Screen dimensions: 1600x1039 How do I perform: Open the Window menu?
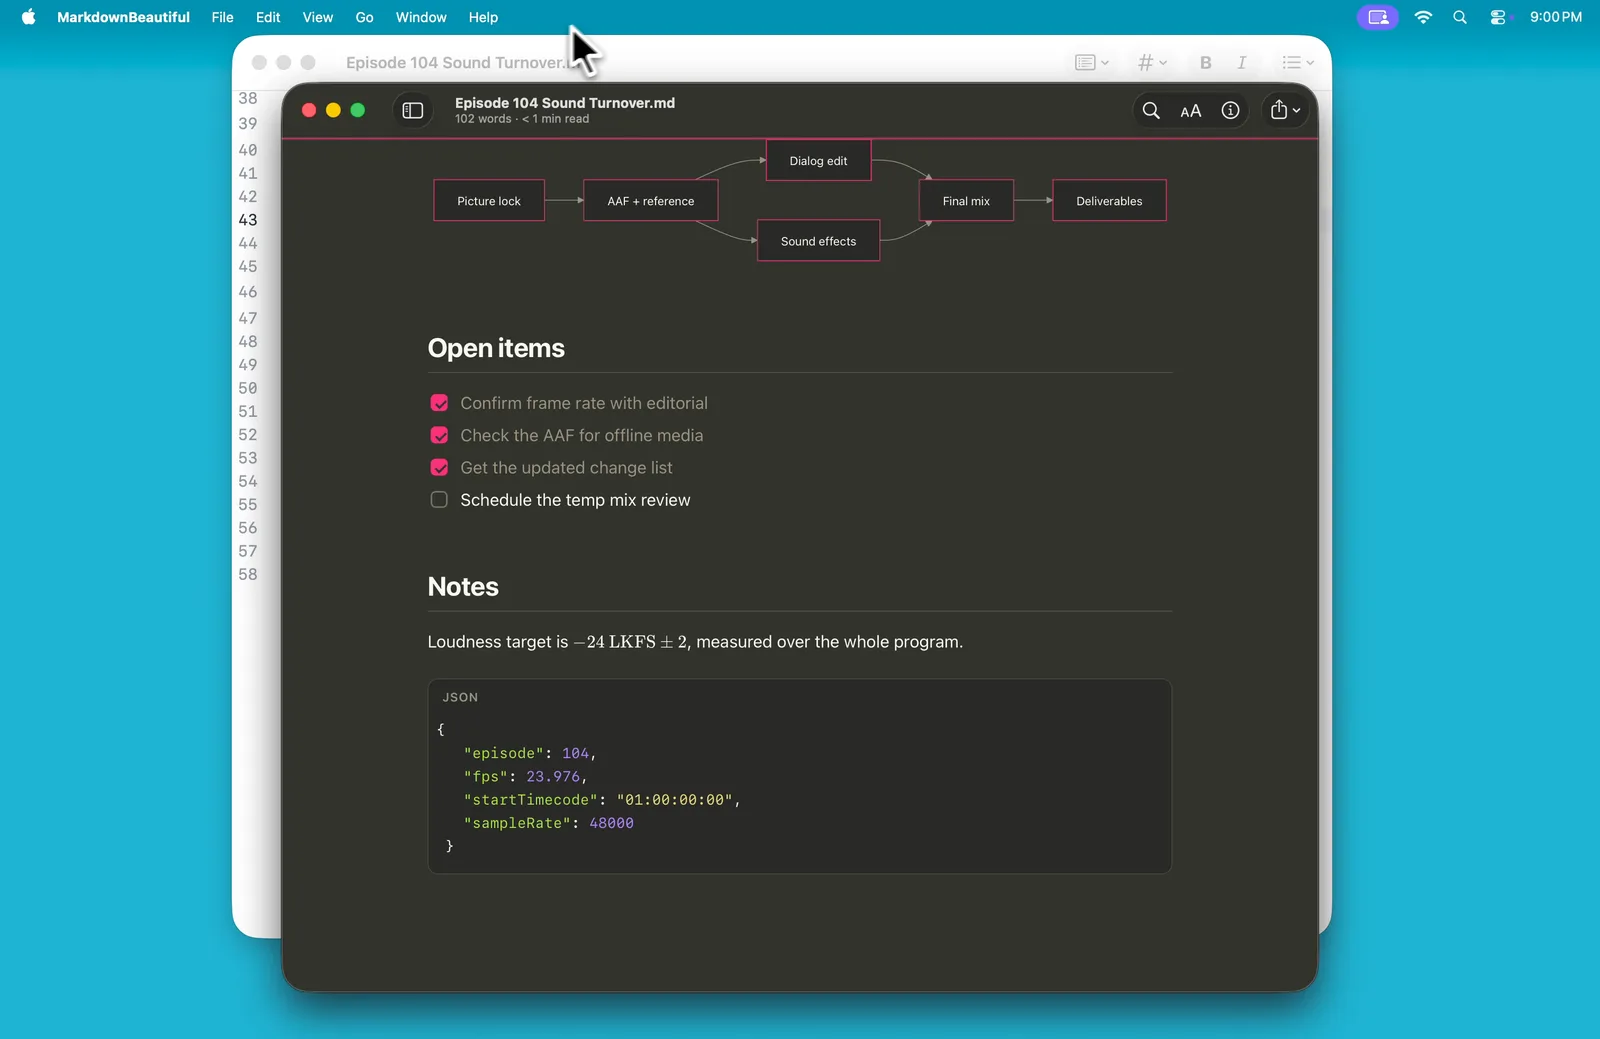[x=421, y=17]
